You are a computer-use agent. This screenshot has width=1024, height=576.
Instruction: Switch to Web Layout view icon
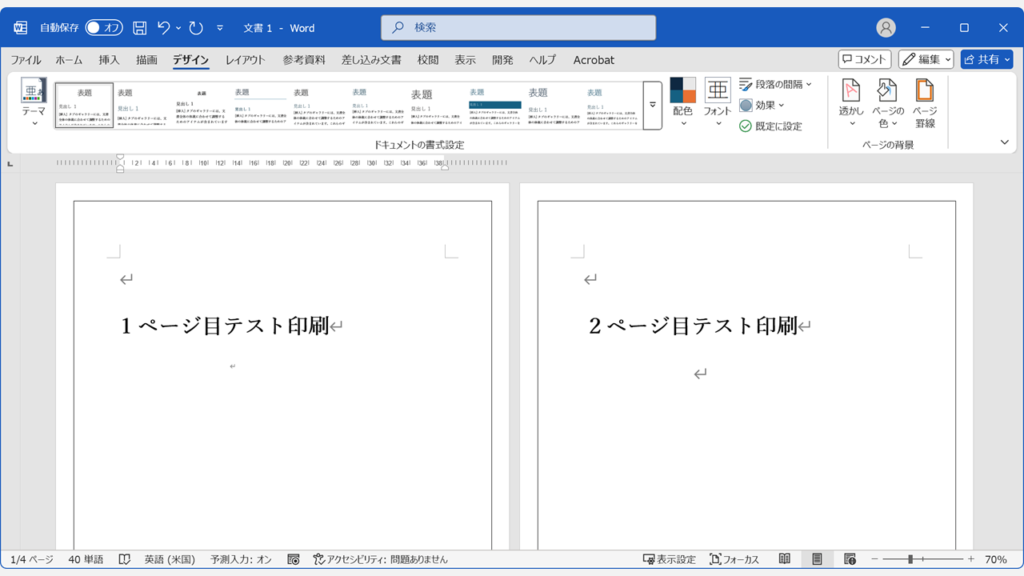tap(850, 559)
